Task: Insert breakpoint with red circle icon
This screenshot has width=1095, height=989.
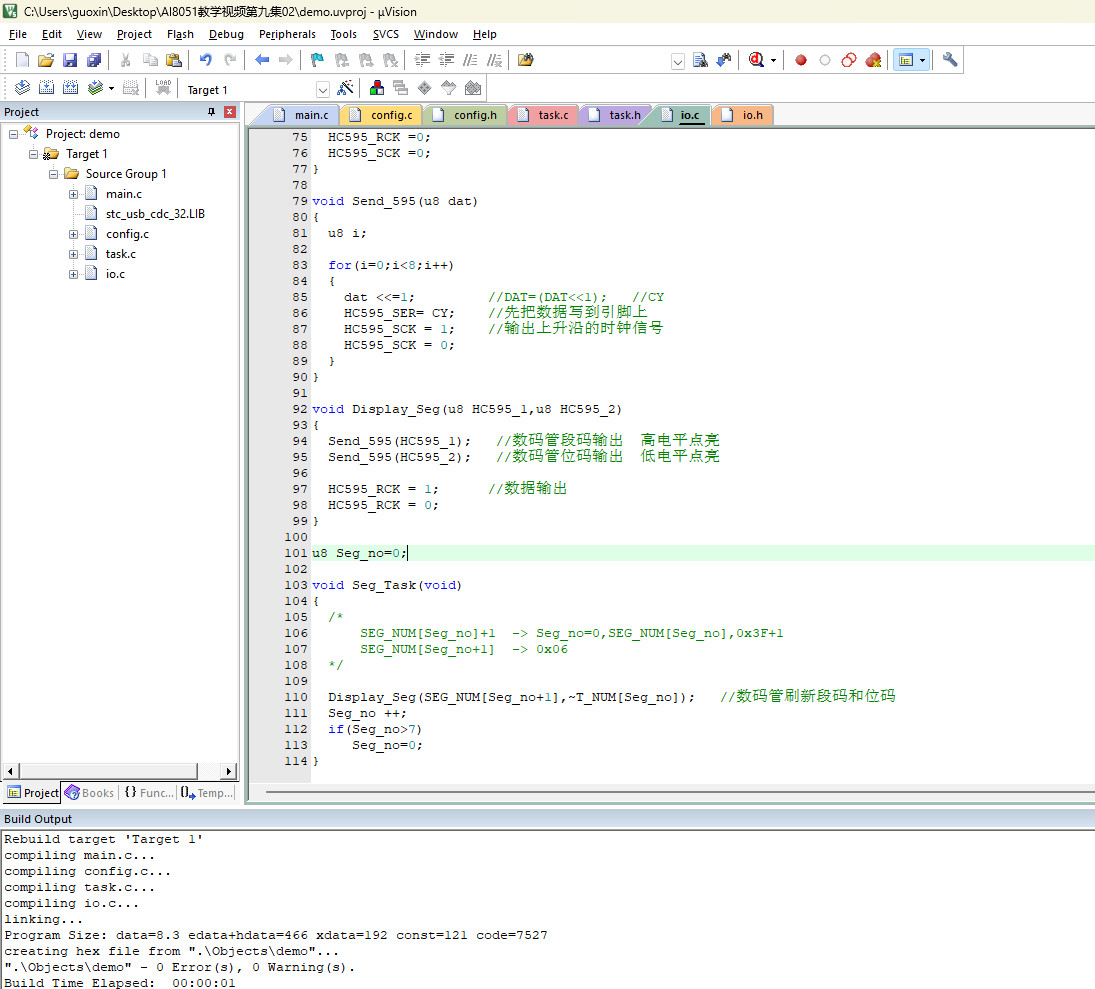Action: pos(801,60)
